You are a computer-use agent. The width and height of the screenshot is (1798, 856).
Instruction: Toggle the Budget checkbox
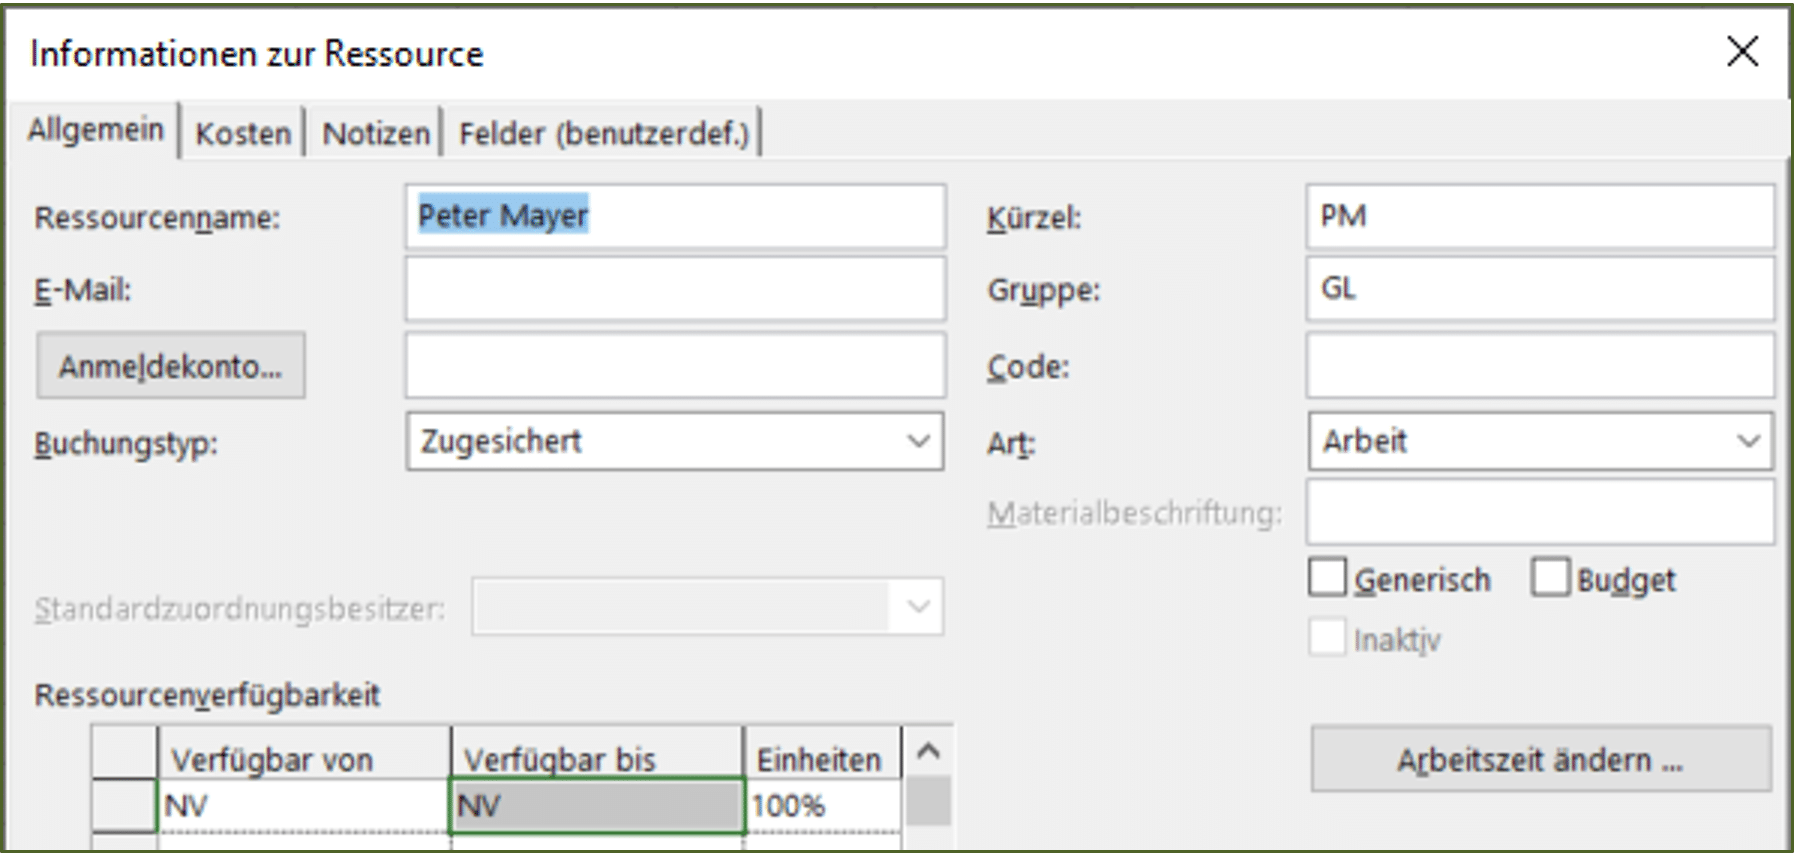tap(1550, 577)
